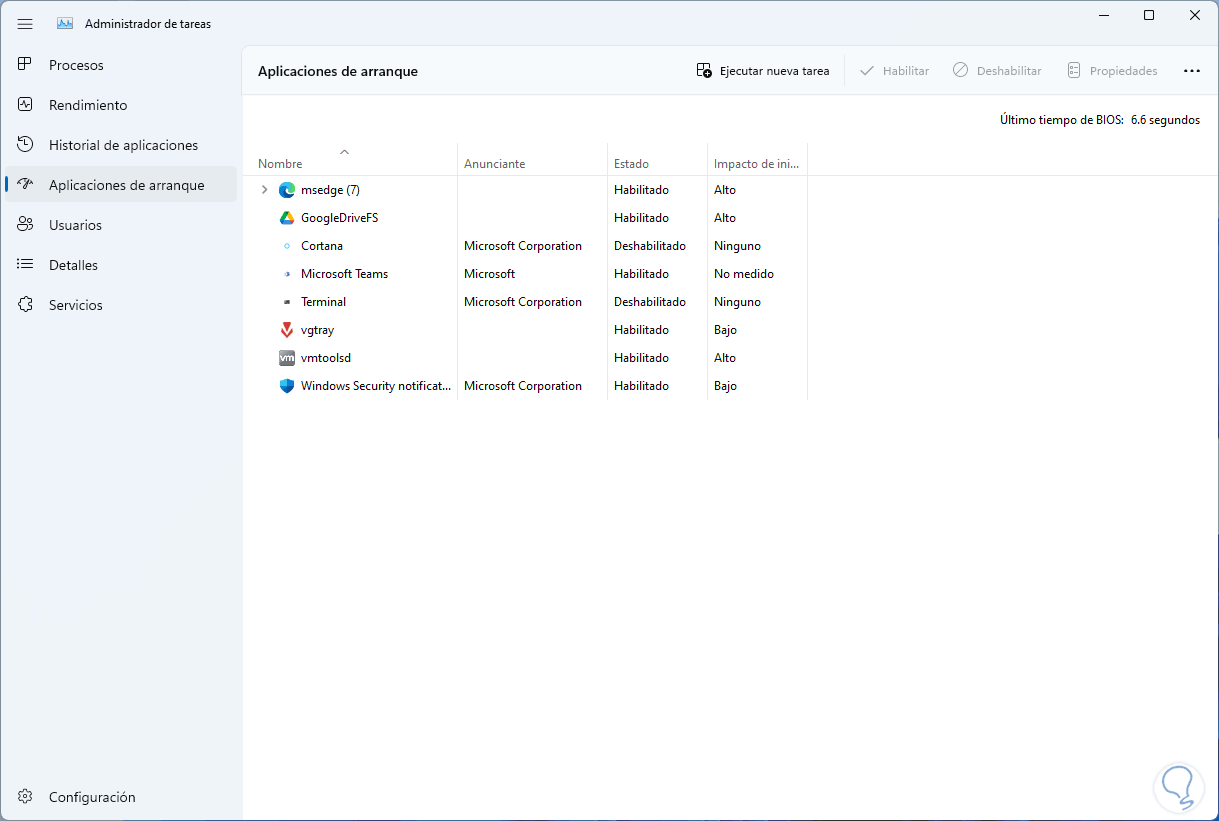Open the hamburger navigation menu
The width and height of the screenshot is (1219, 821).
[26, 23]
